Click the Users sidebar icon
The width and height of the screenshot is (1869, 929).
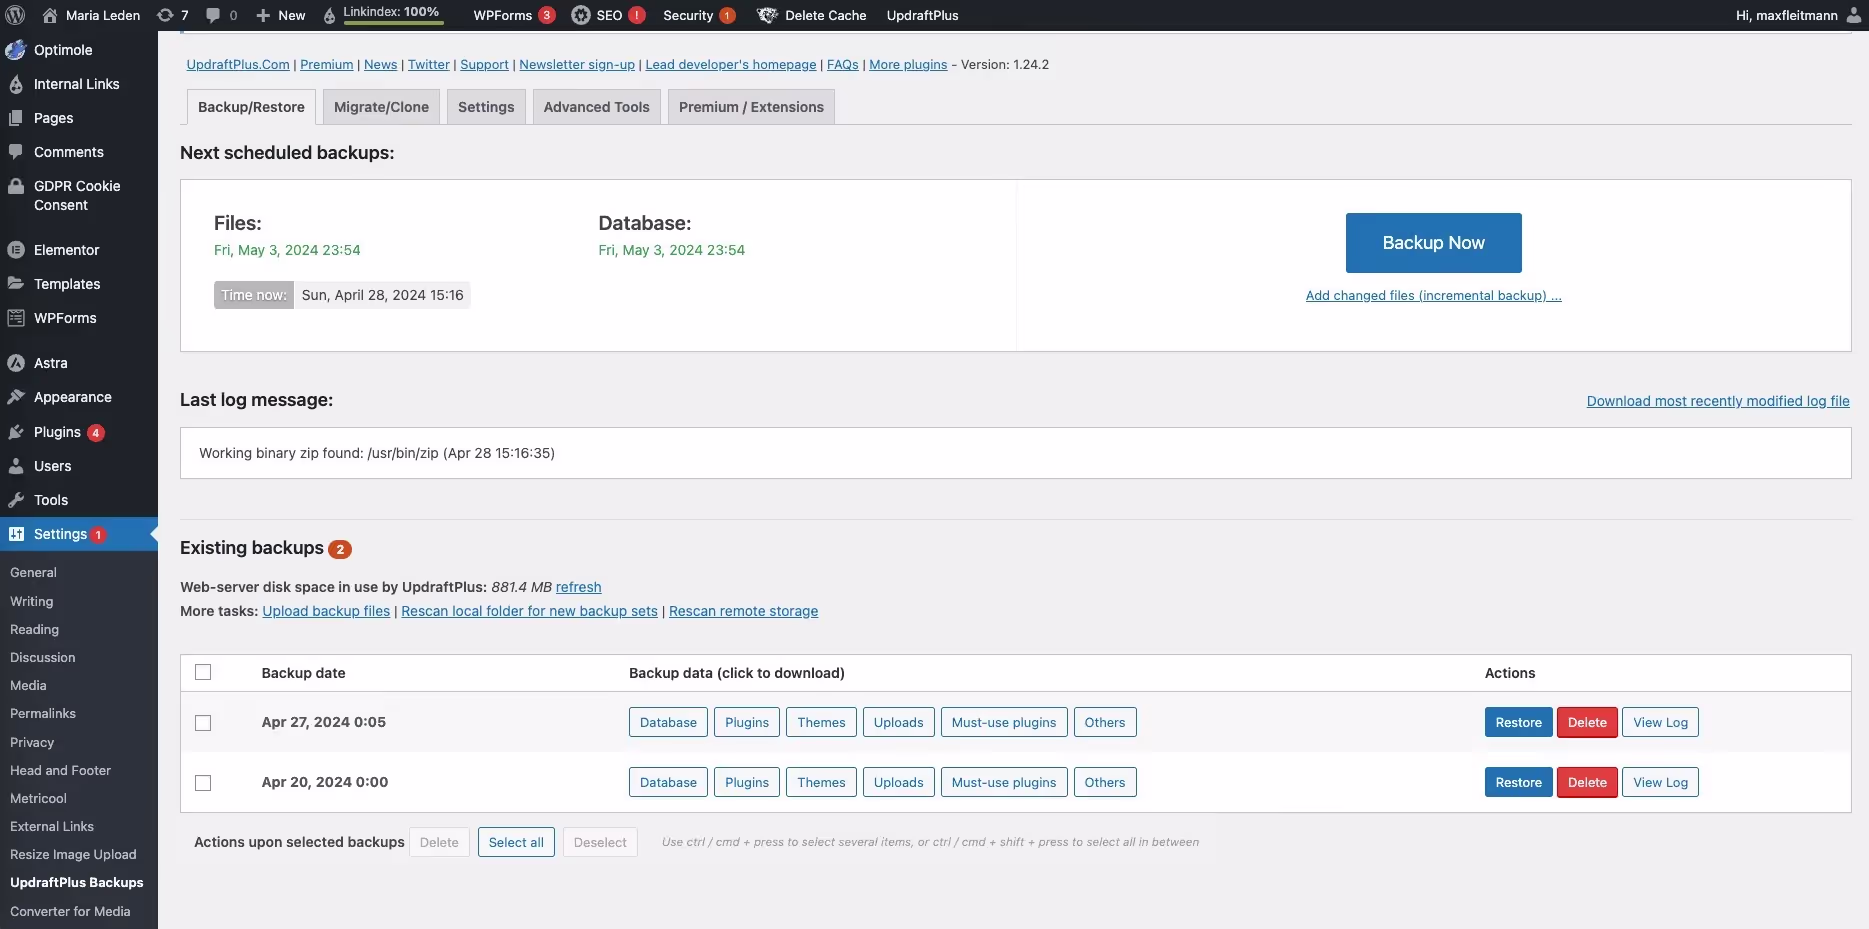16,466
